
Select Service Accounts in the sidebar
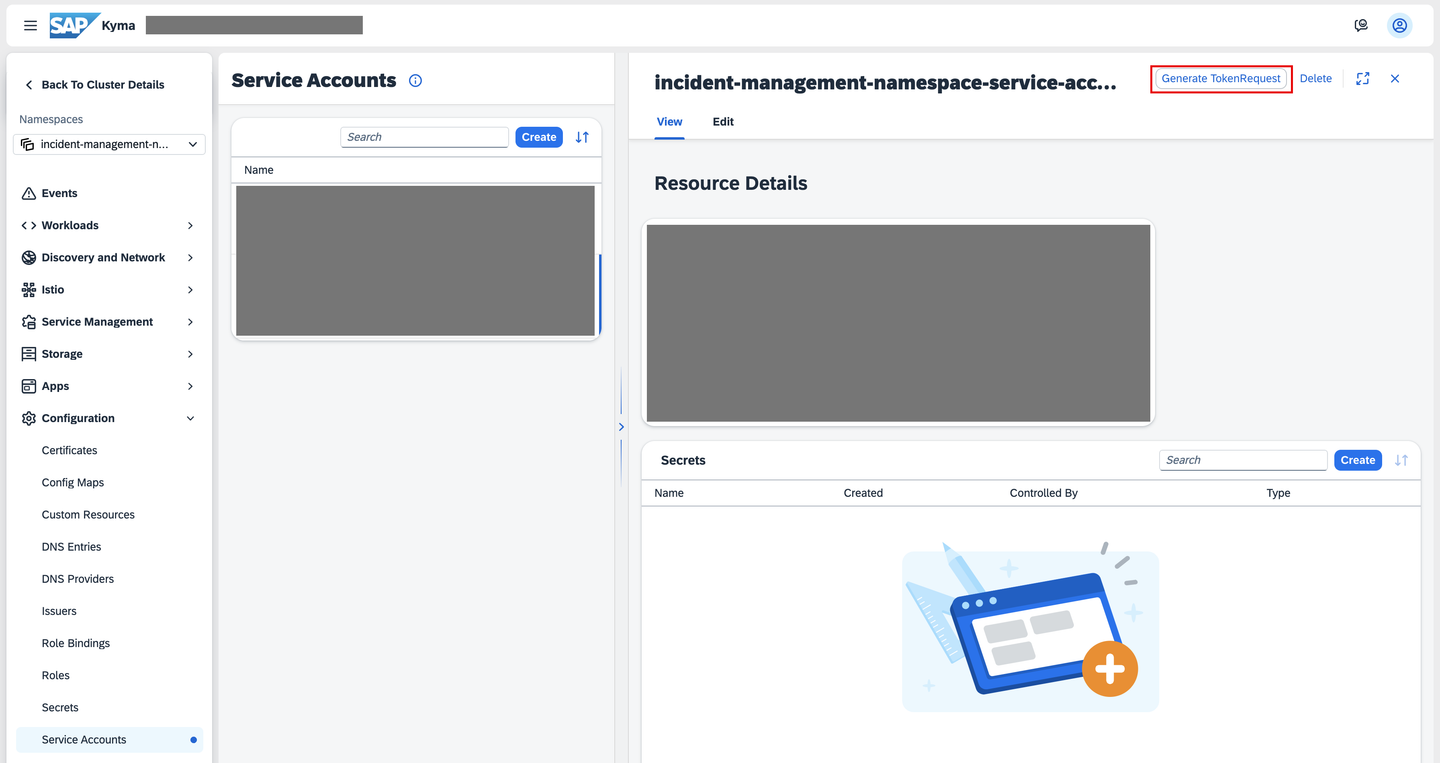109,739
